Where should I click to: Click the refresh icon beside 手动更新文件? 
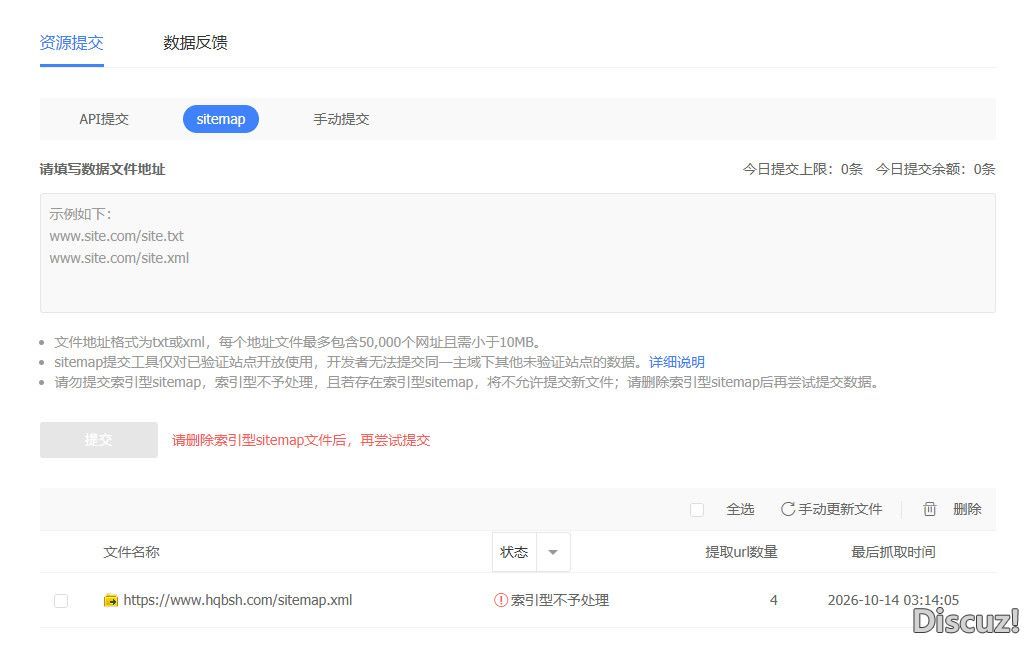point(787,509)
